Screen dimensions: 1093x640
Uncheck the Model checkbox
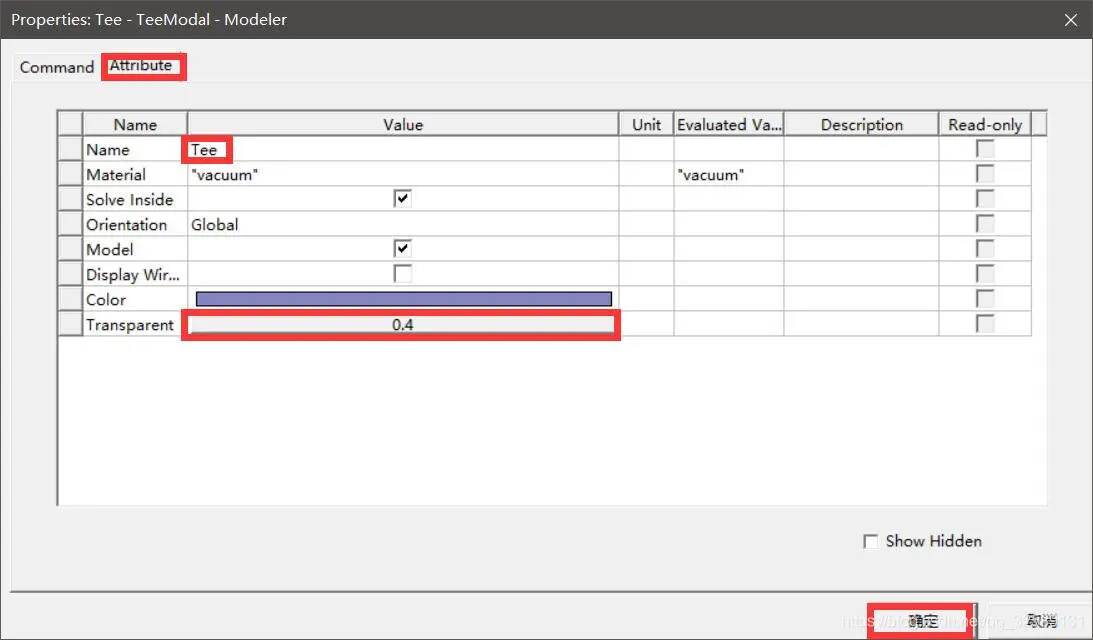tap(402, 249)
